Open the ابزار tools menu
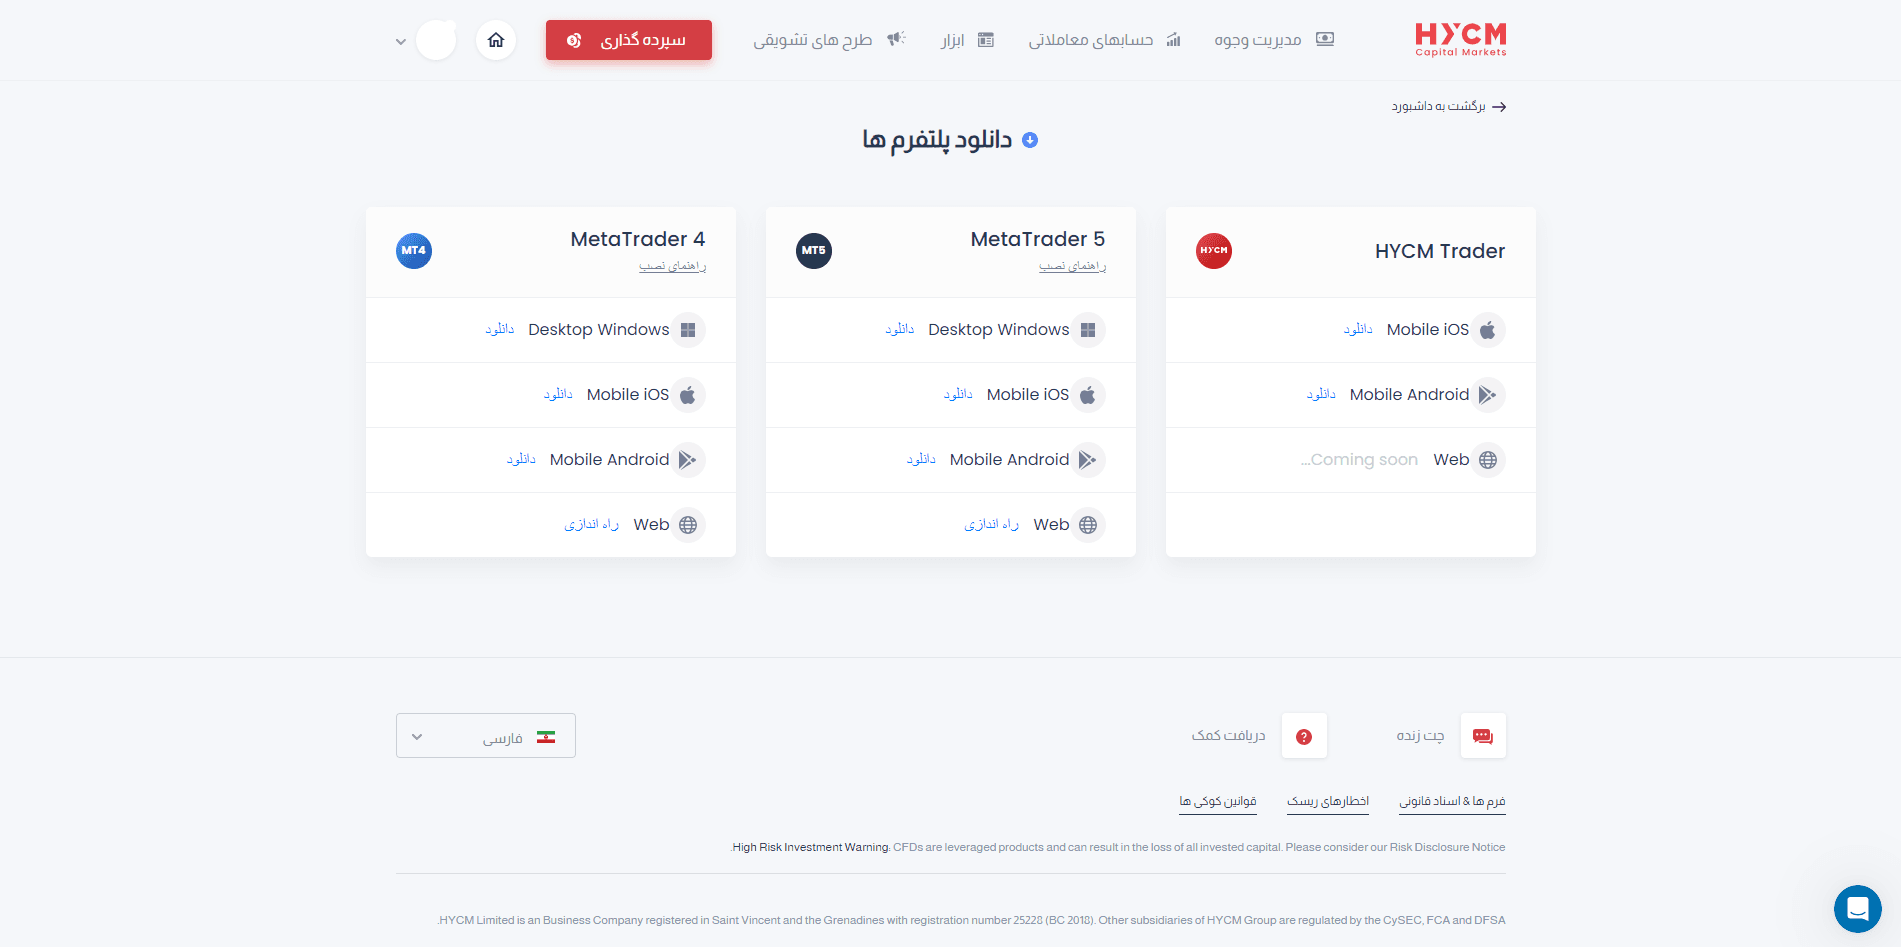 952,40
